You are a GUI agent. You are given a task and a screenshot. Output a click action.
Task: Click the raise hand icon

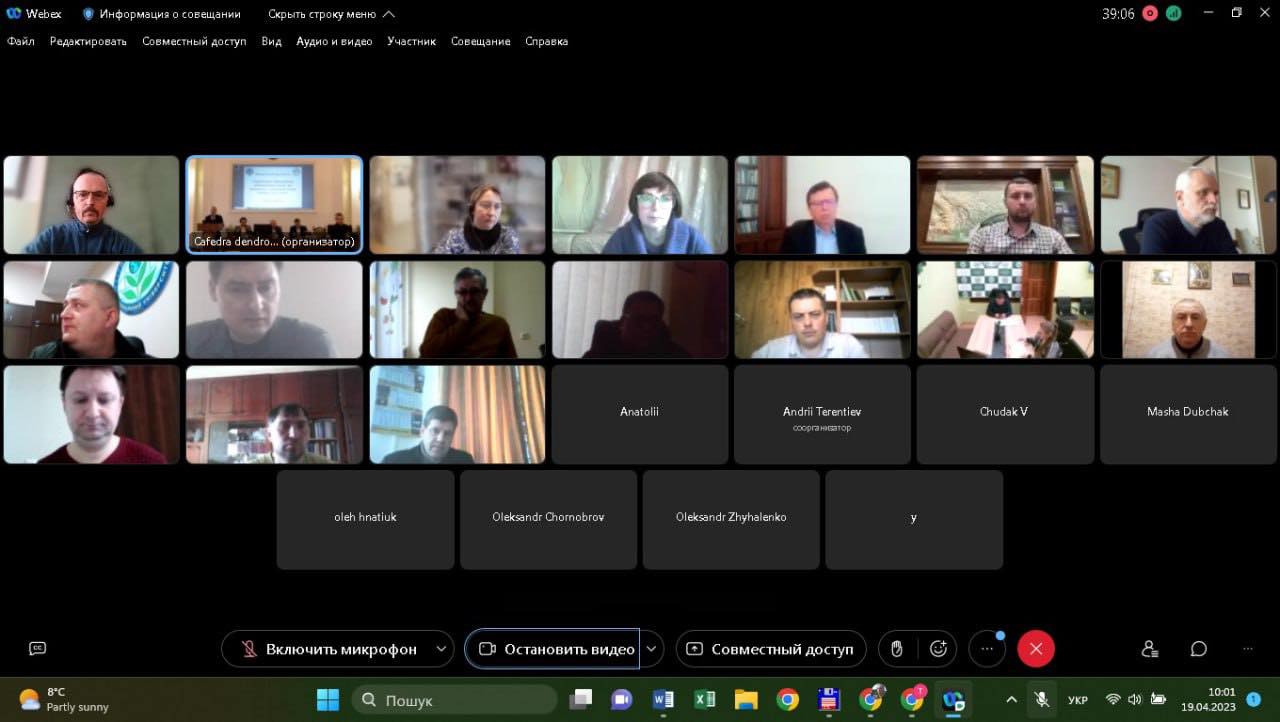pyautogui.click(x=897, y=649)
